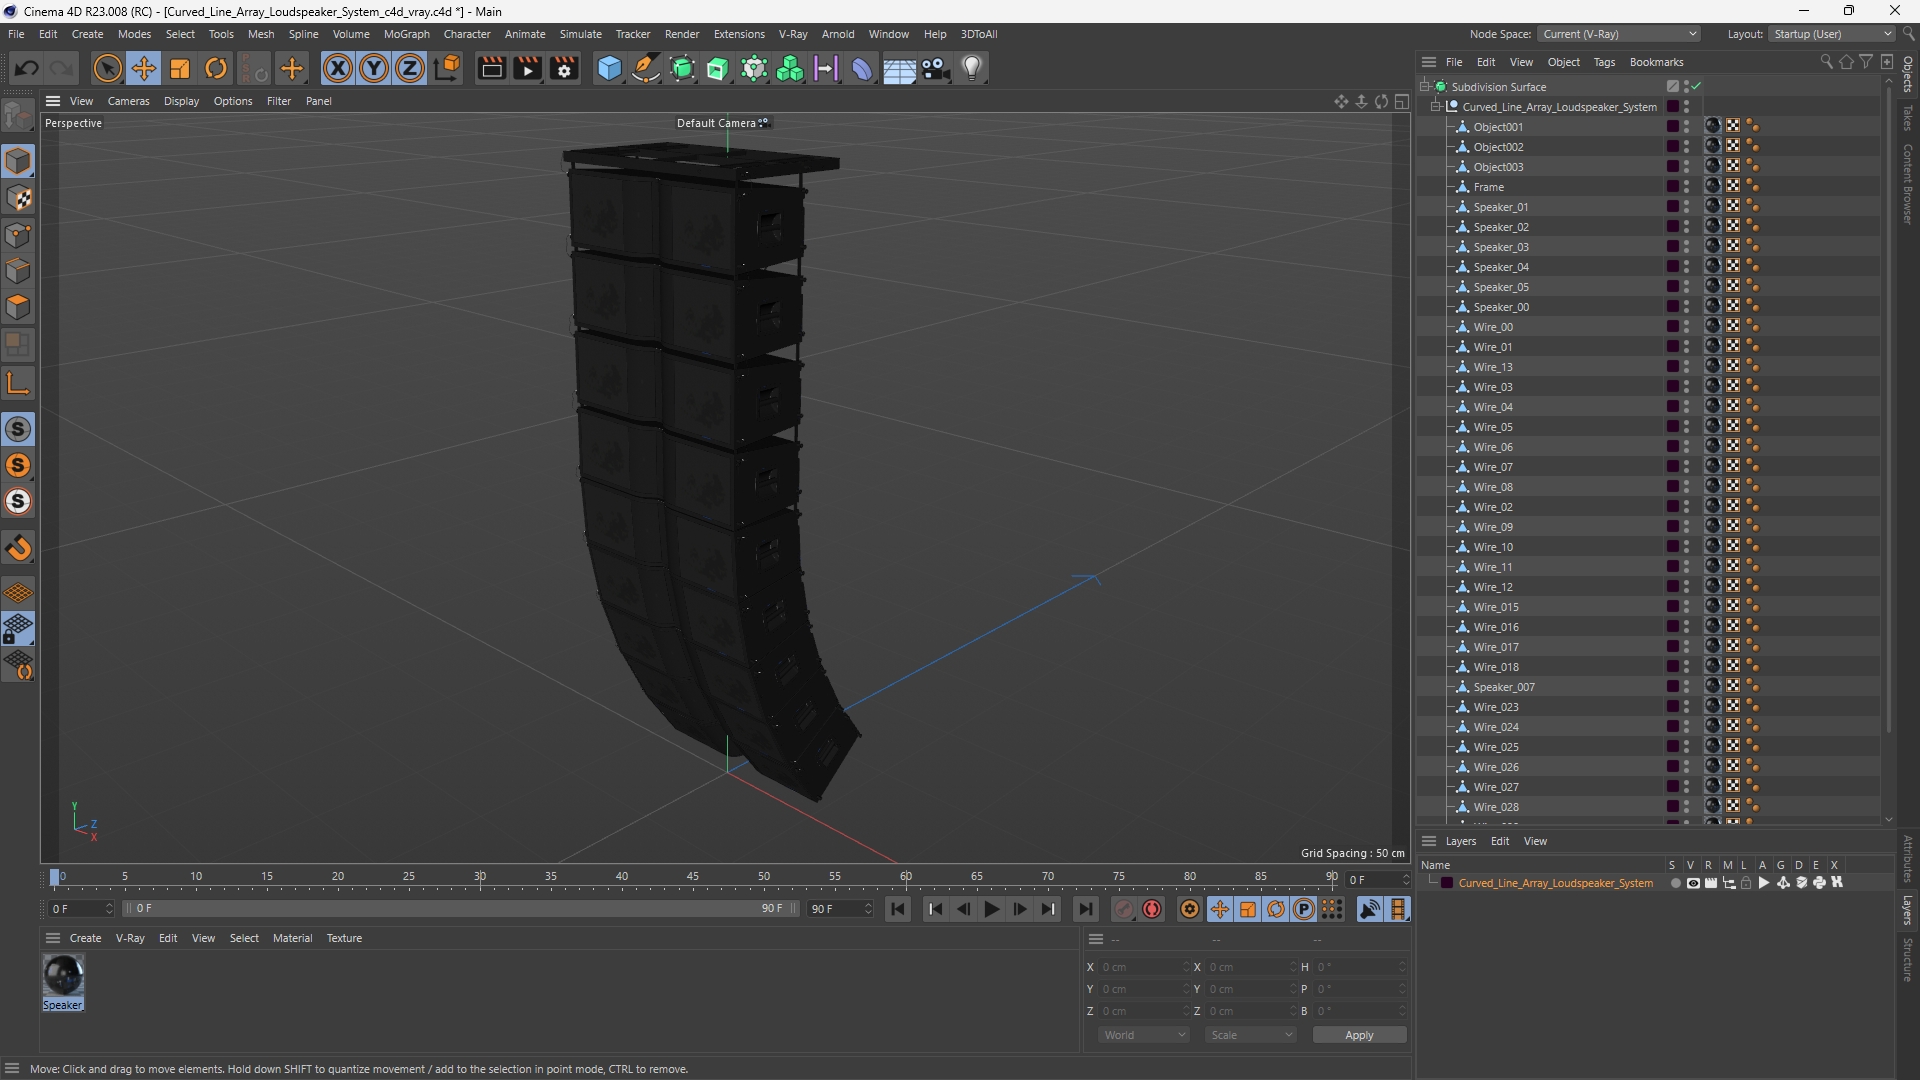Toggle Z axis lock
1920x1080 pixels.
click(x=410, y=68)
